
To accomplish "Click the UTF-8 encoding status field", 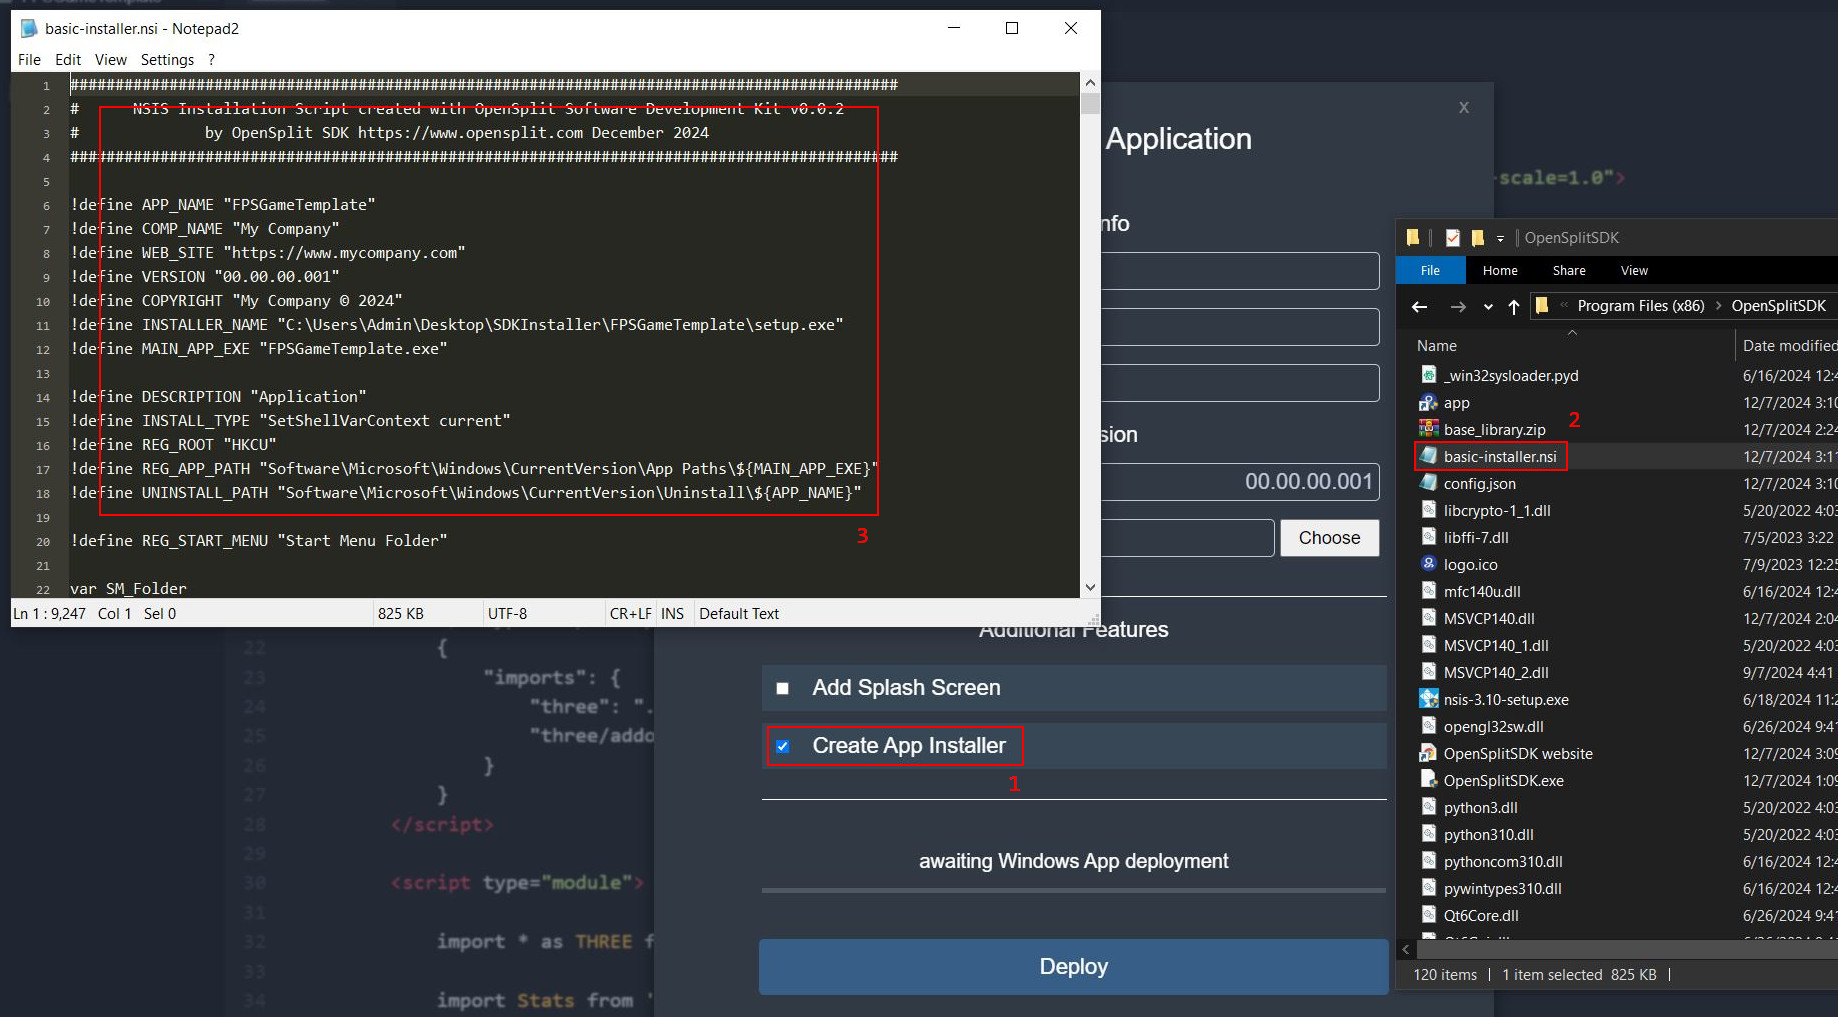I will pyautogui.click(x=508, y=614).
